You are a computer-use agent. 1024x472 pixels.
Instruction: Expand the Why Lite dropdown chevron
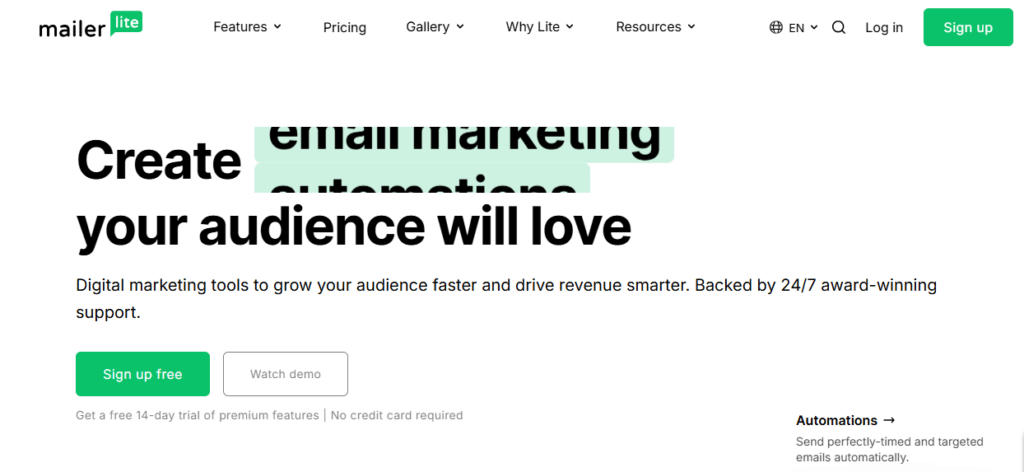click(570, 27)
